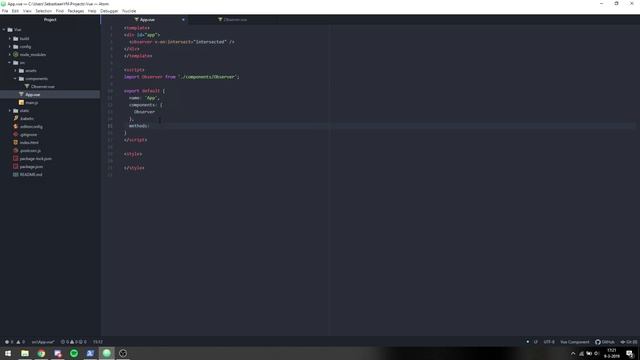Open the Git panel from status bar

[629, 342]
